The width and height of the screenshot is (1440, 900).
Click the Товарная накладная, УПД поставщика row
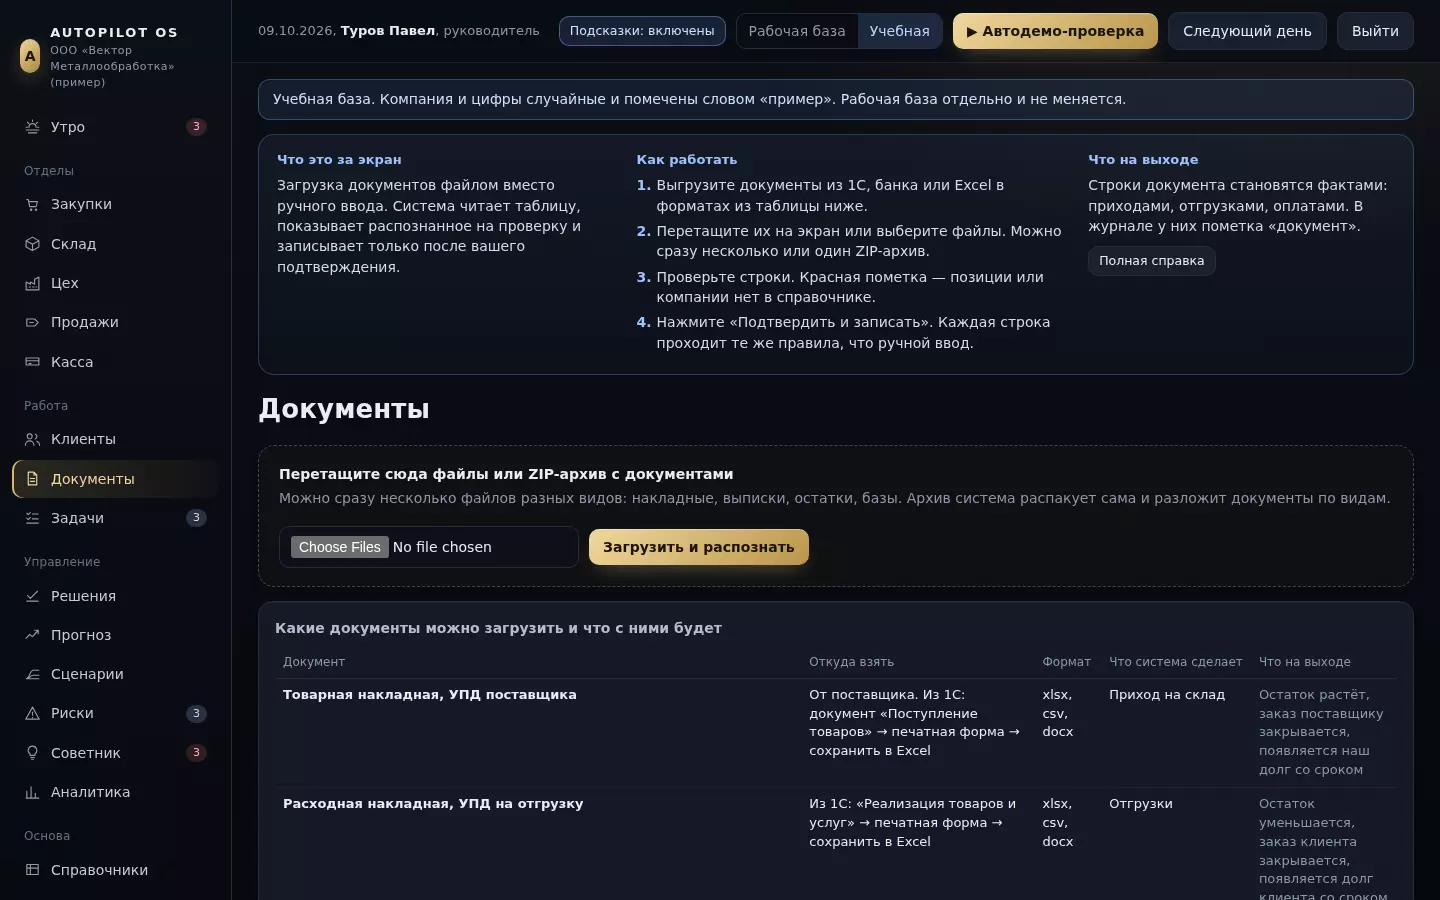[835, 733]
